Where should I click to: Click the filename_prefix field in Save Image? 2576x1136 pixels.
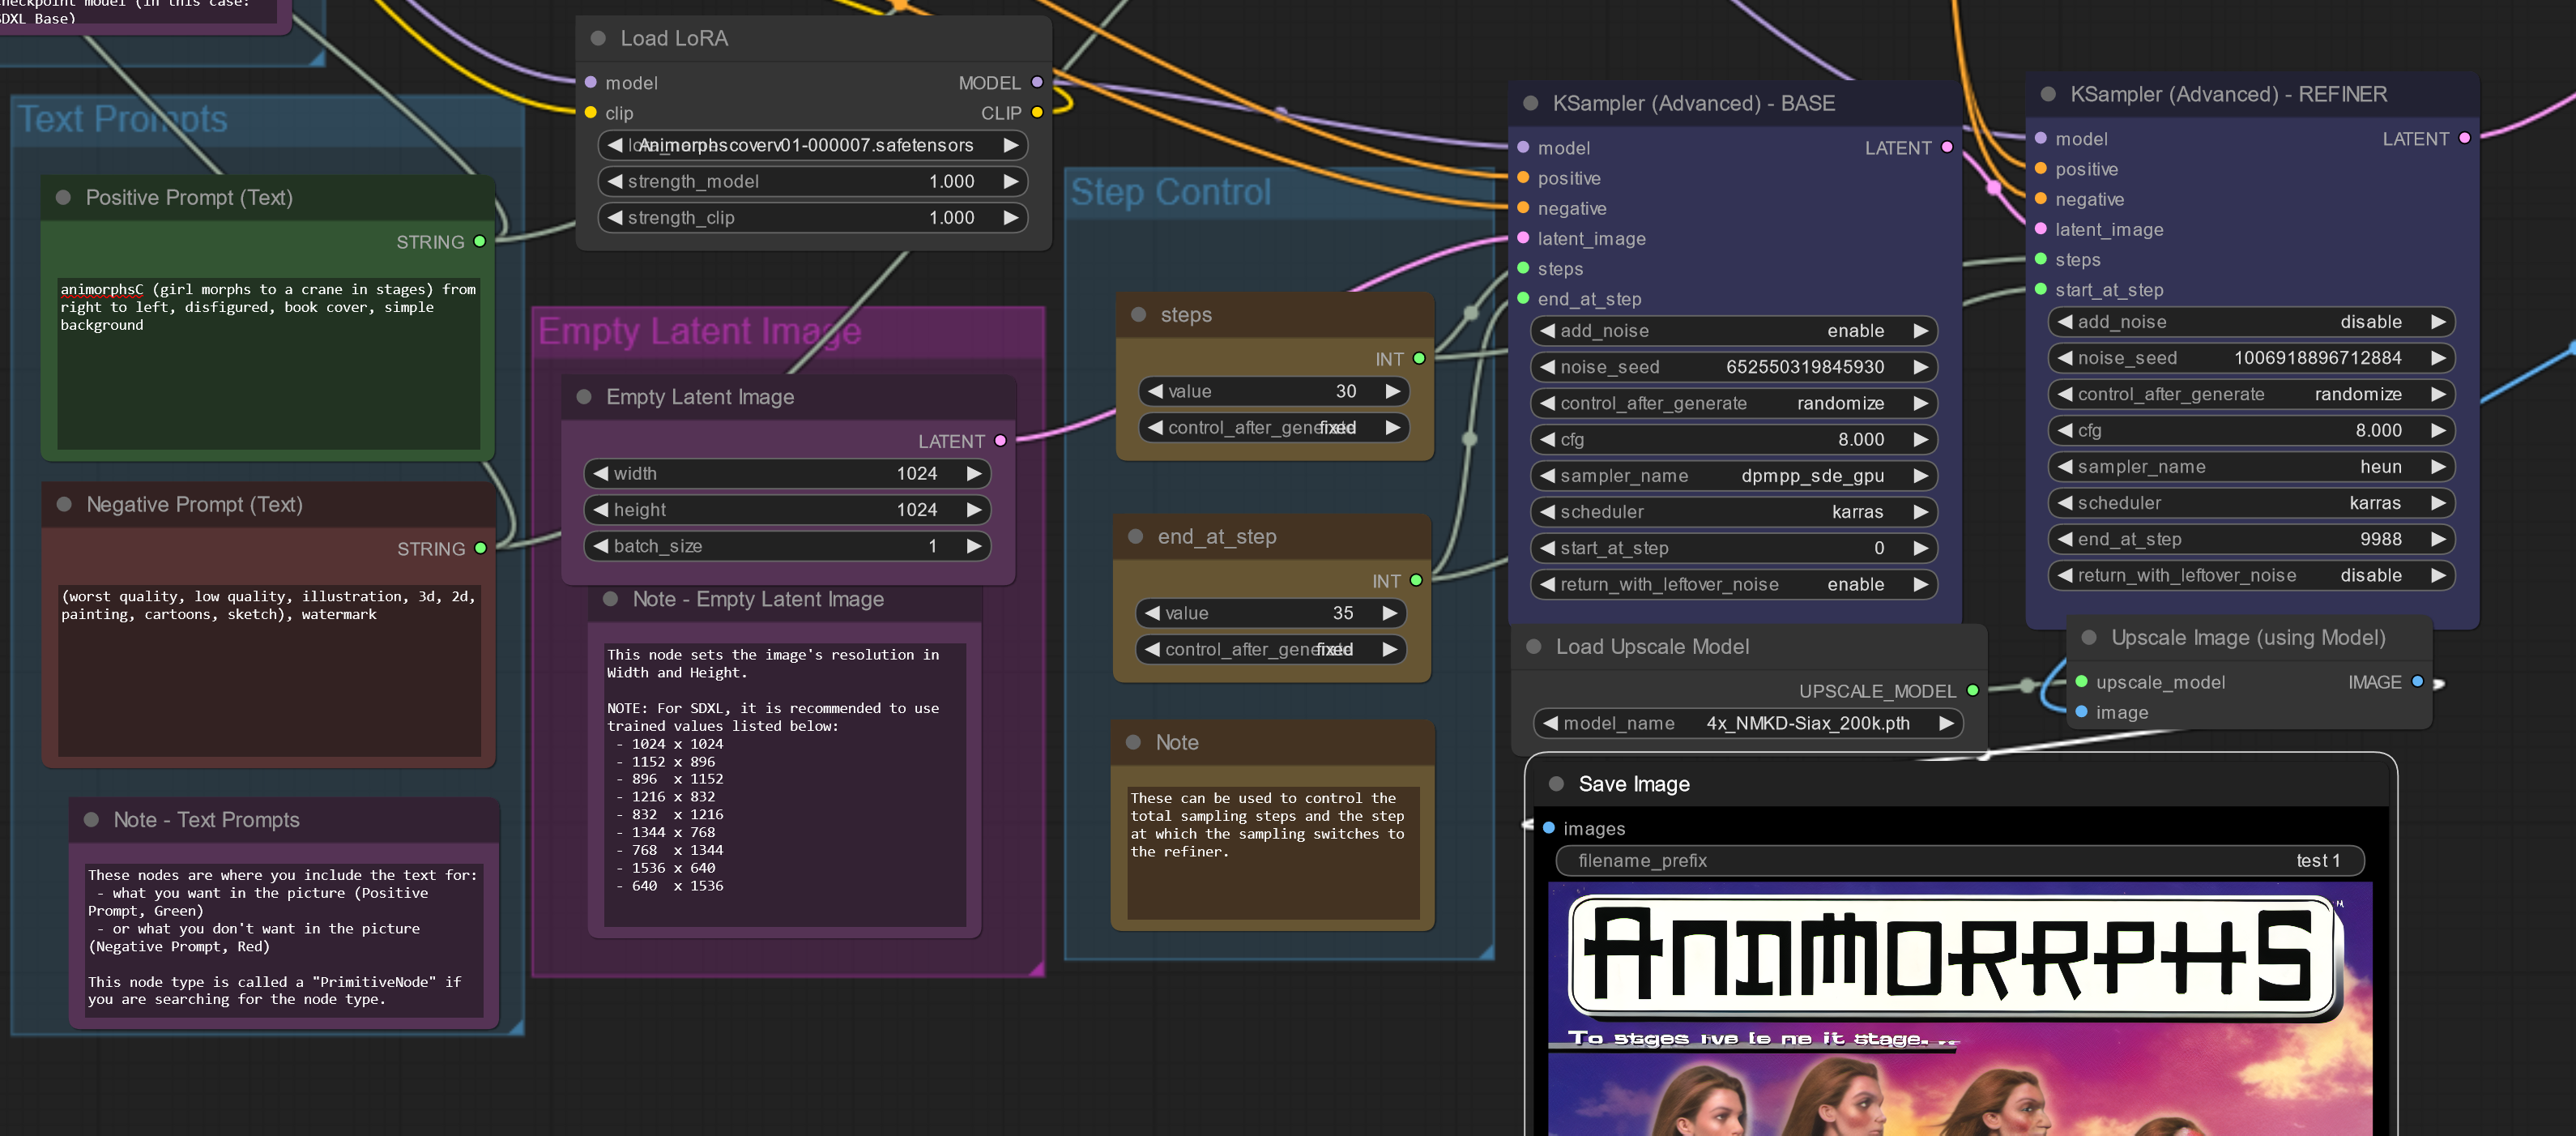pyautogui.click(x=1959, y=860)
